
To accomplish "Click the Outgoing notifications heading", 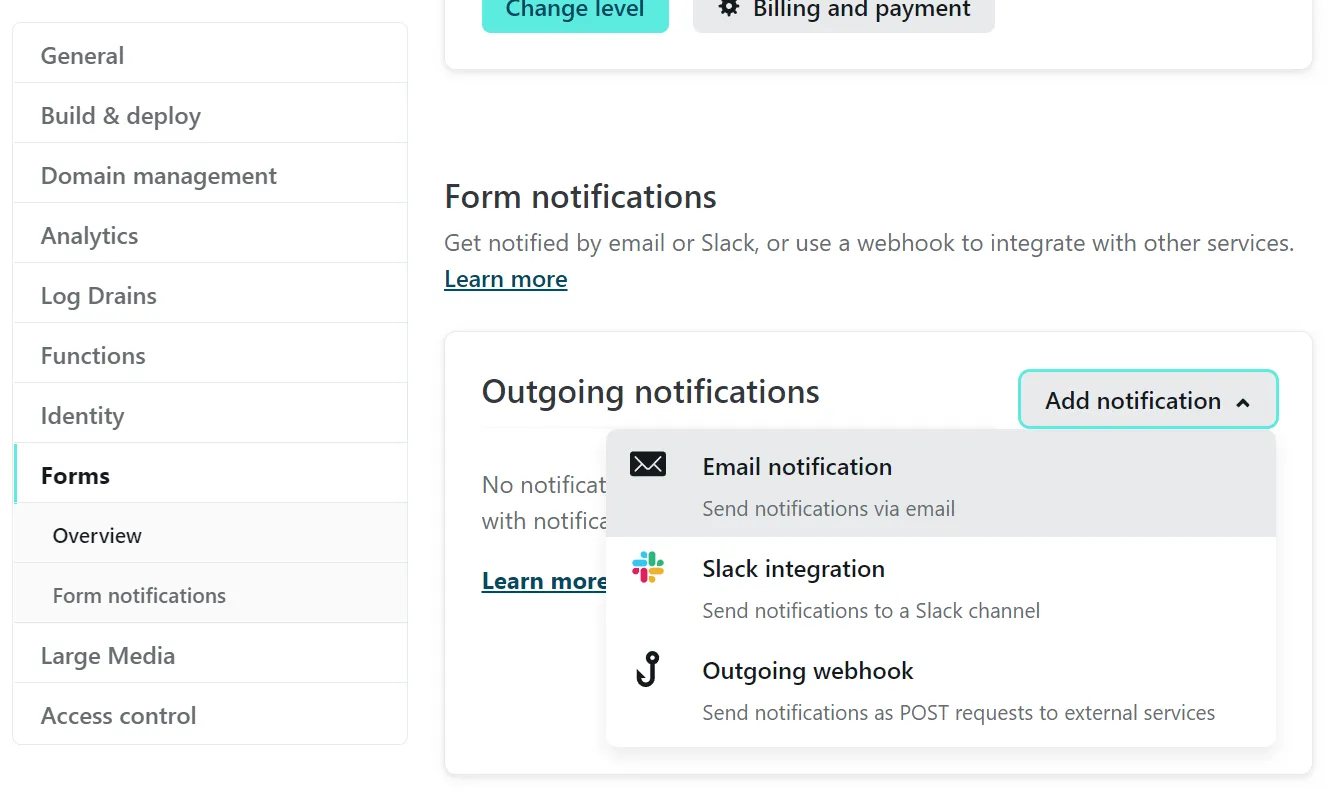I will (651, 391).
